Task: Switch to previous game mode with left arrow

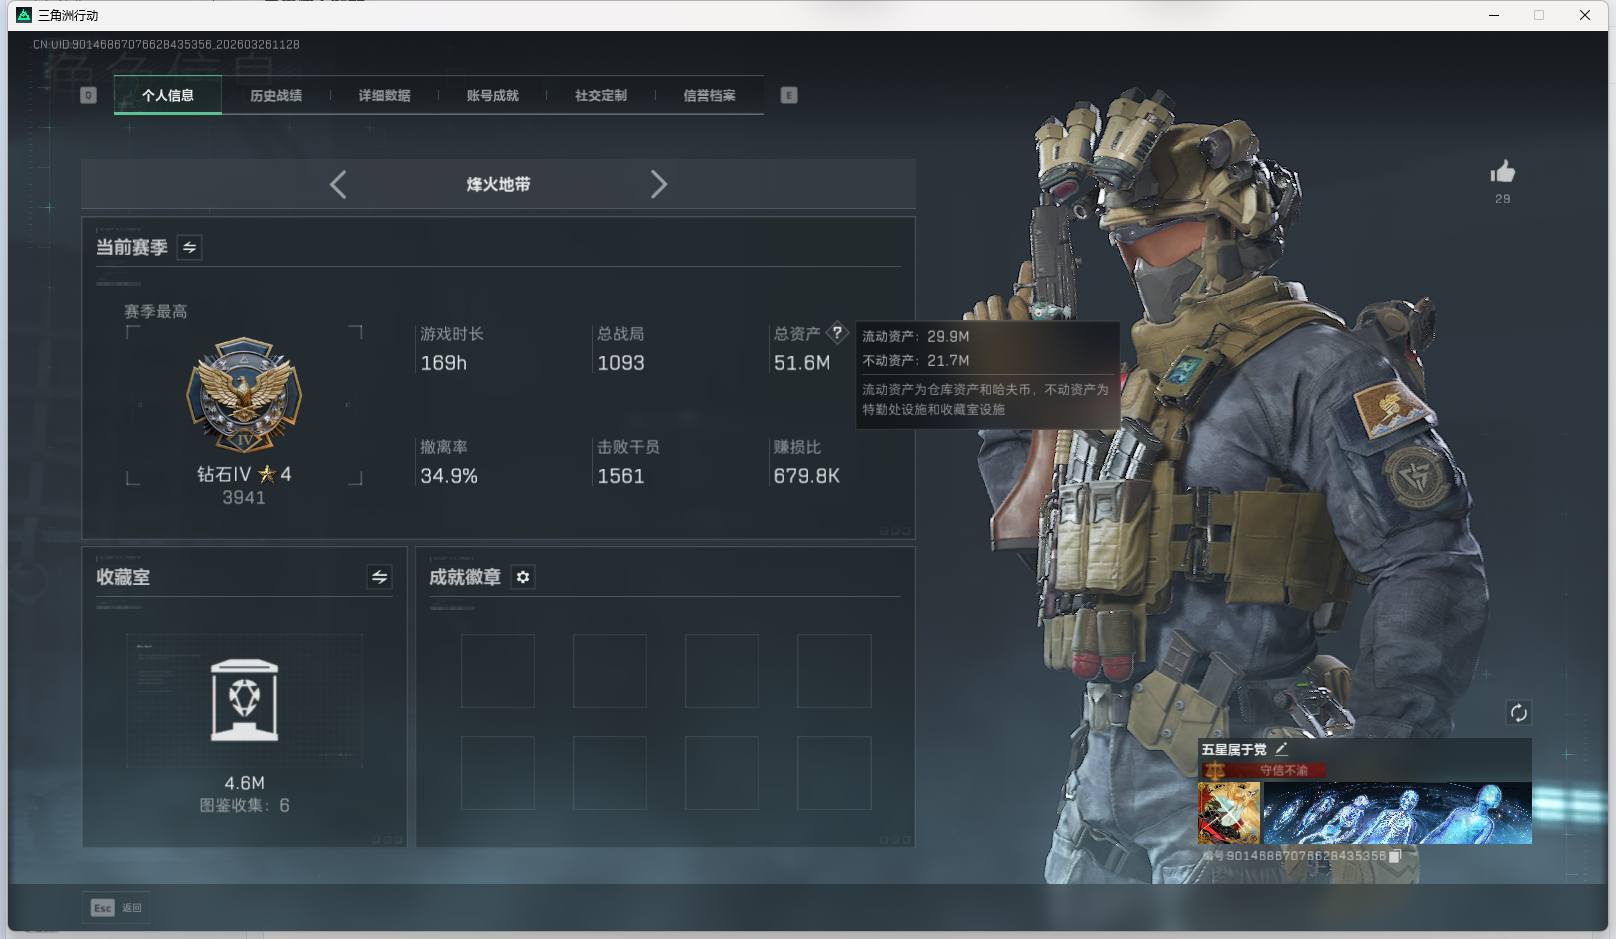Action: click(x=338, y=184)
